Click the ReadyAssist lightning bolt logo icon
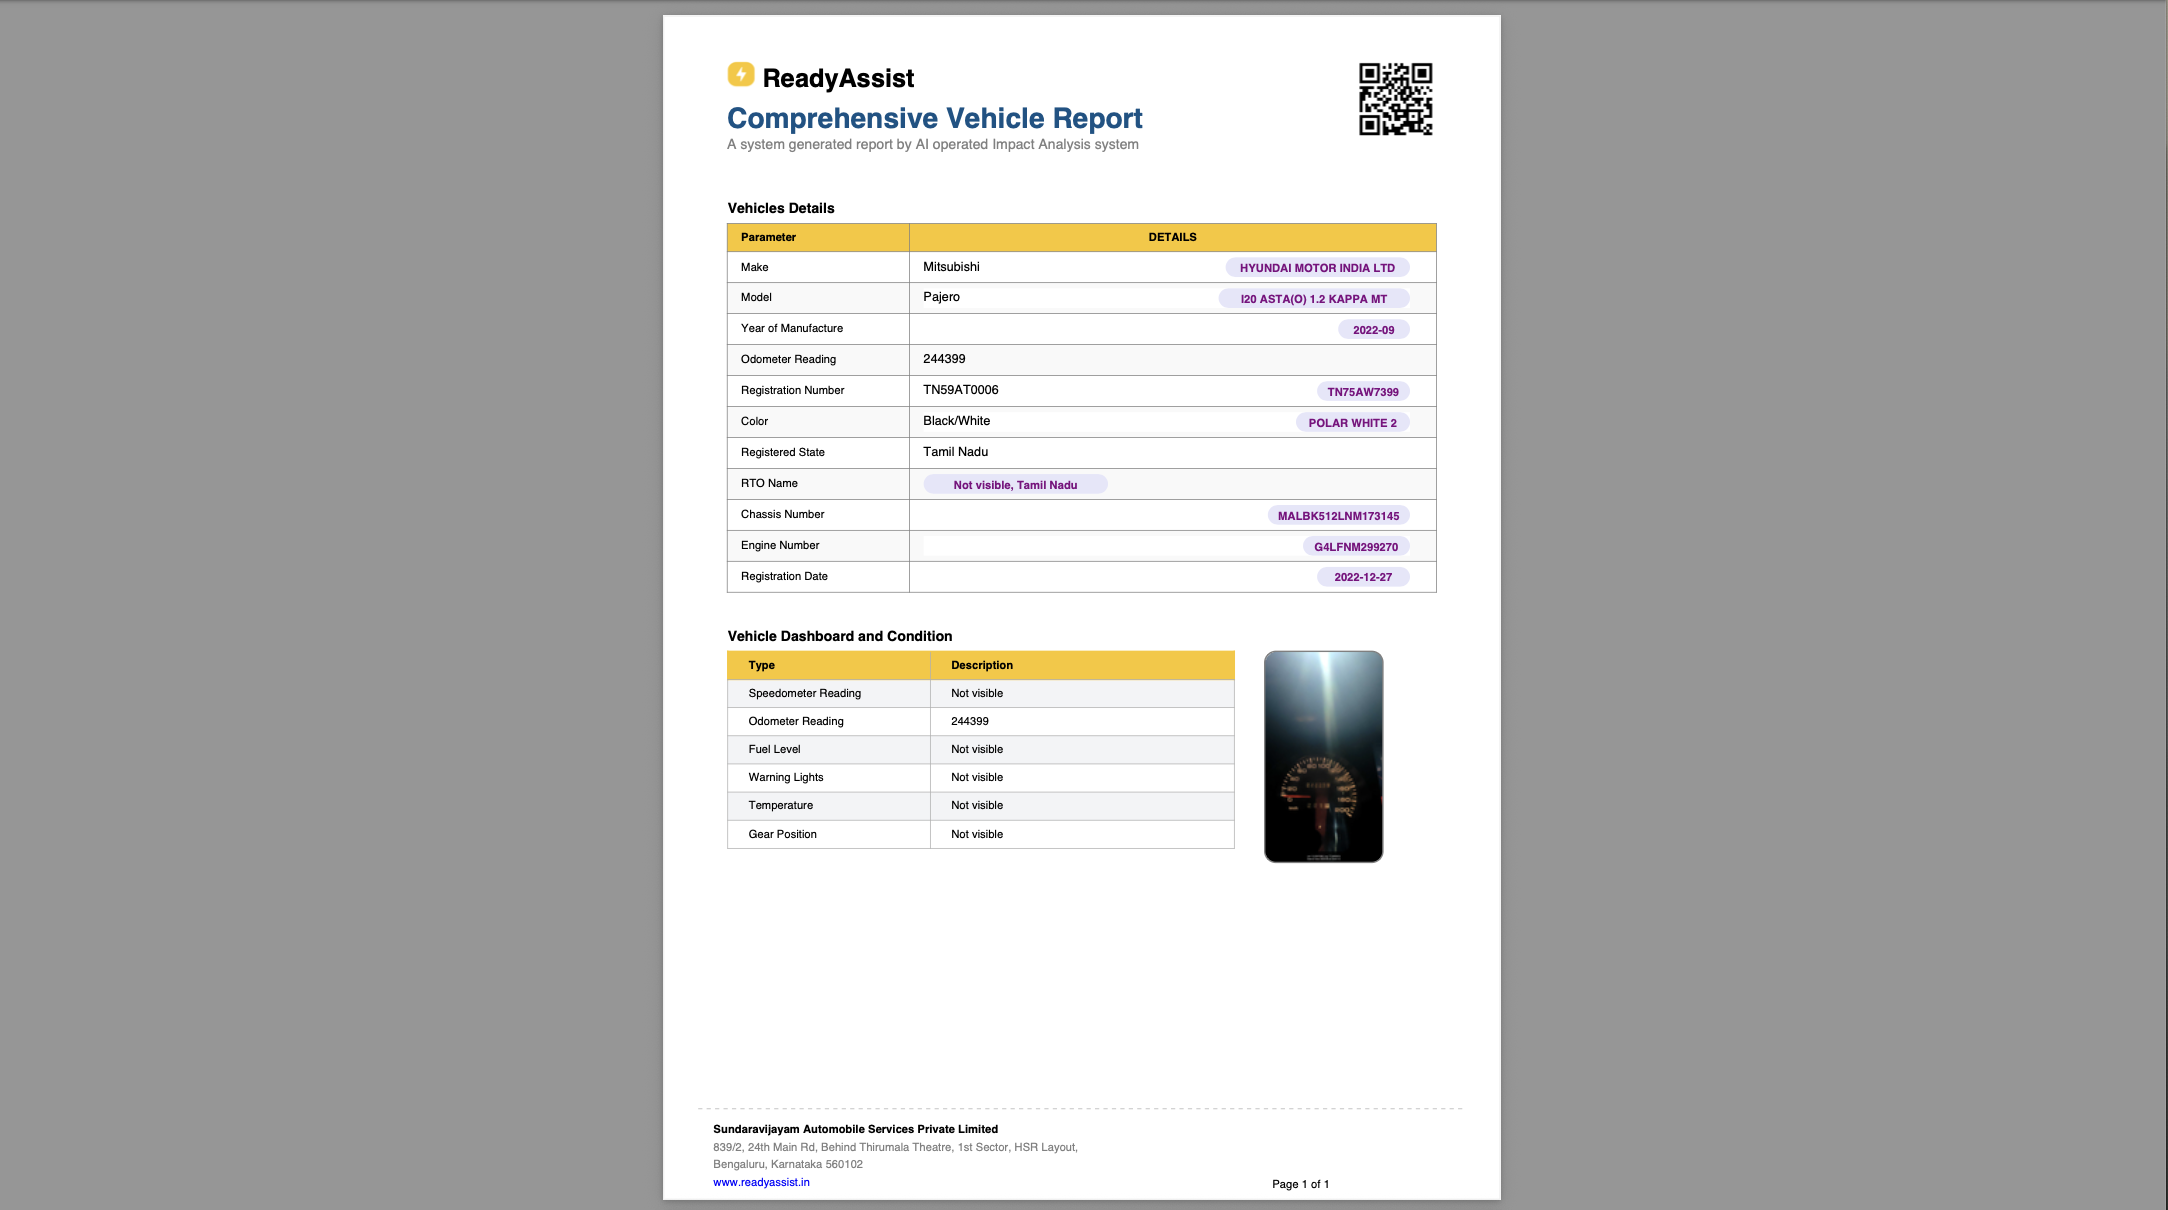Image resolution: width=2168 pixels, height=1210 pixels. click(x=741, y=75)
